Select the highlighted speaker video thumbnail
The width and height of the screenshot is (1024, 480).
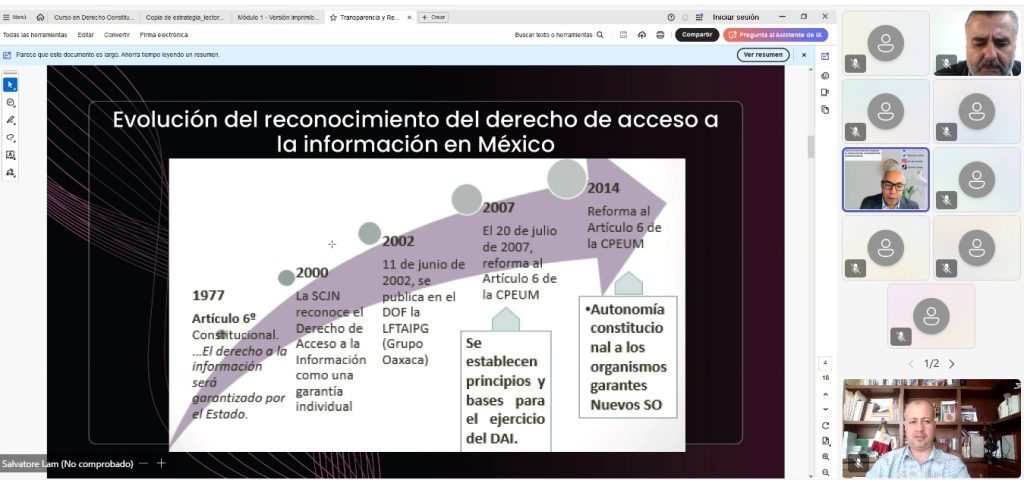886,180
